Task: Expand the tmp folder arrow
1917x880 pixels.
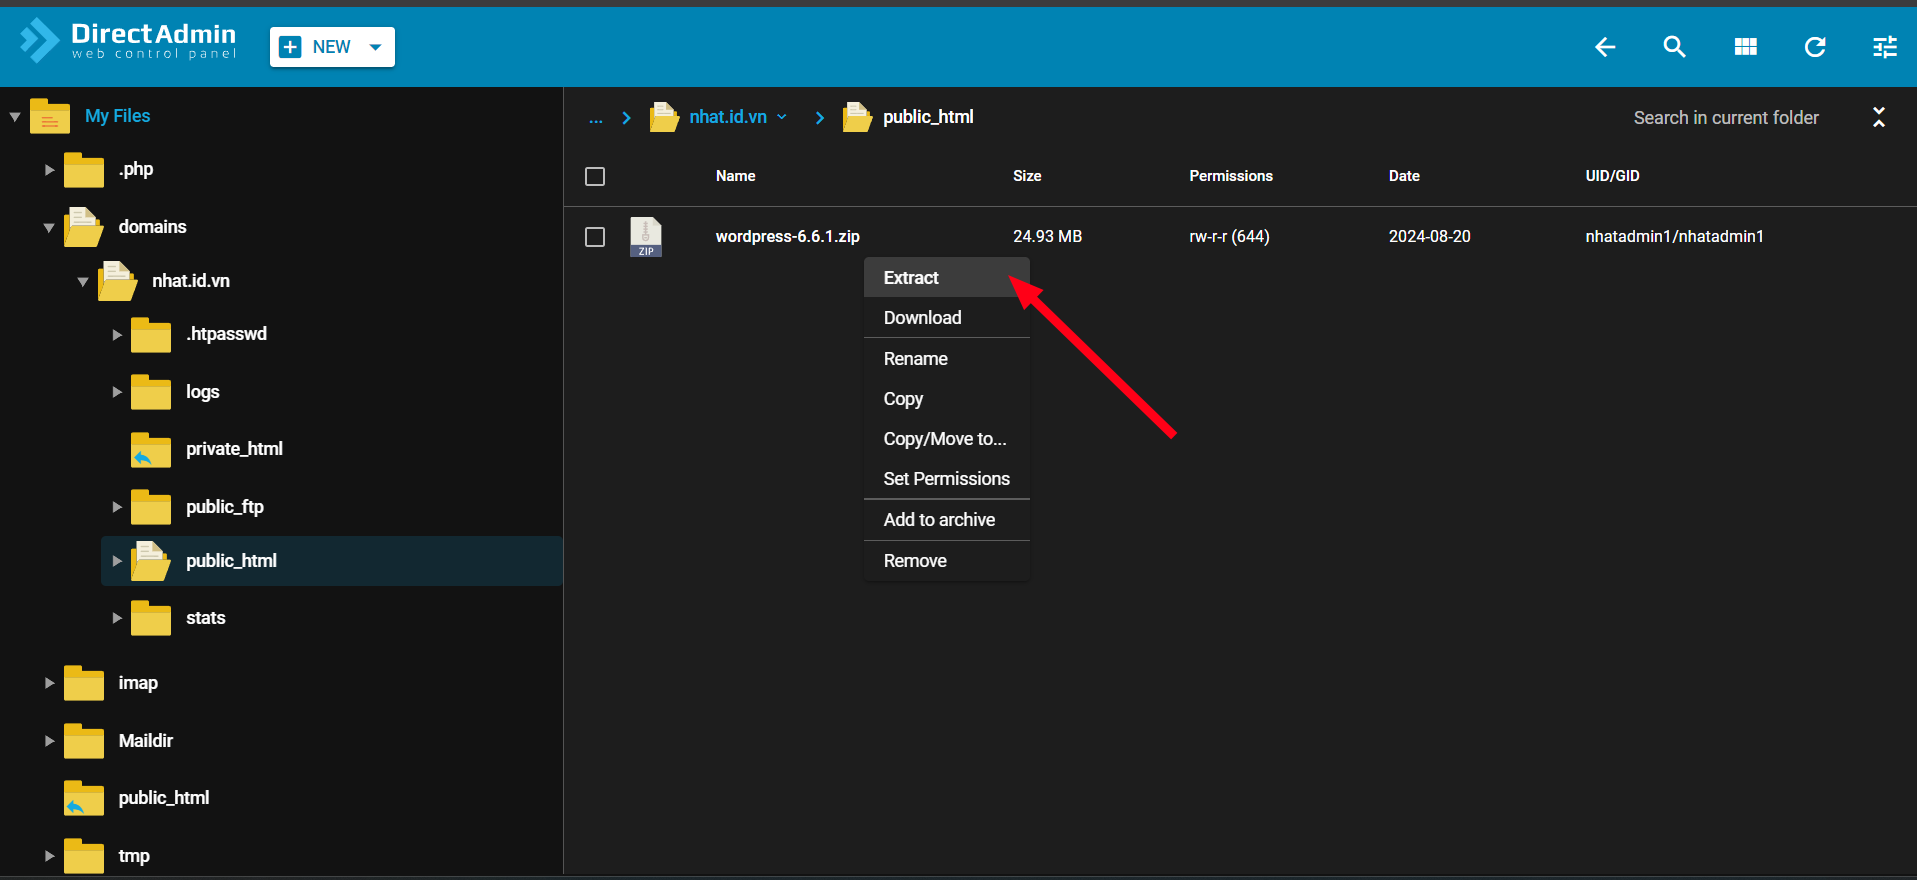Action: (49, 856)
